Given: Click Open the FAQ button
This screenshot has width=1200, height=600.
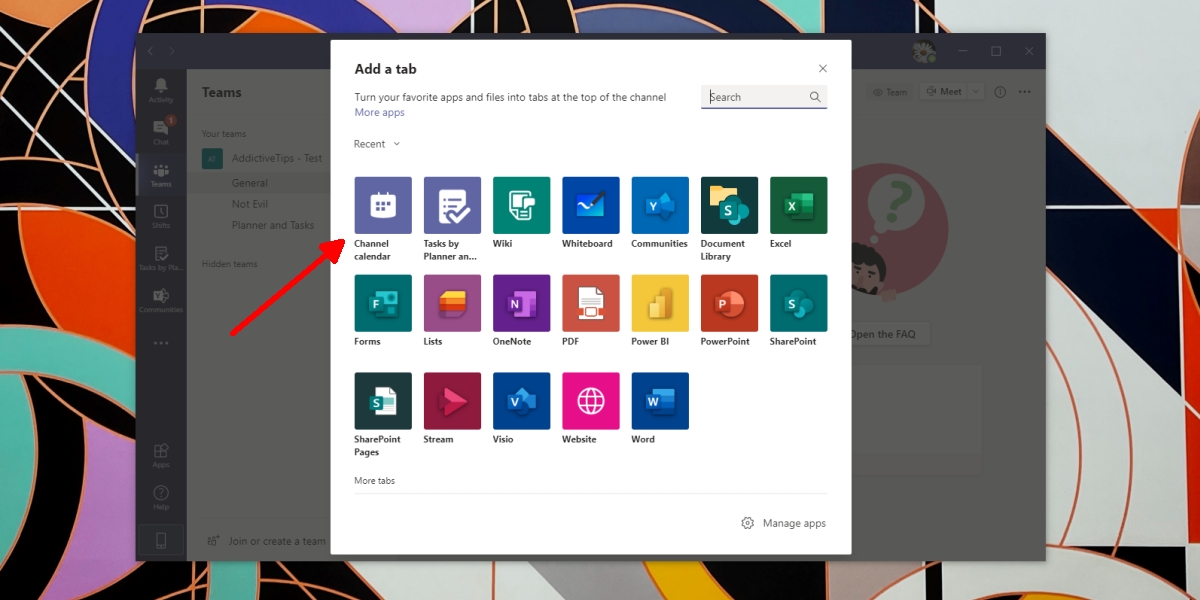Looking at the screenshot, I should click(x=882, y=334).
